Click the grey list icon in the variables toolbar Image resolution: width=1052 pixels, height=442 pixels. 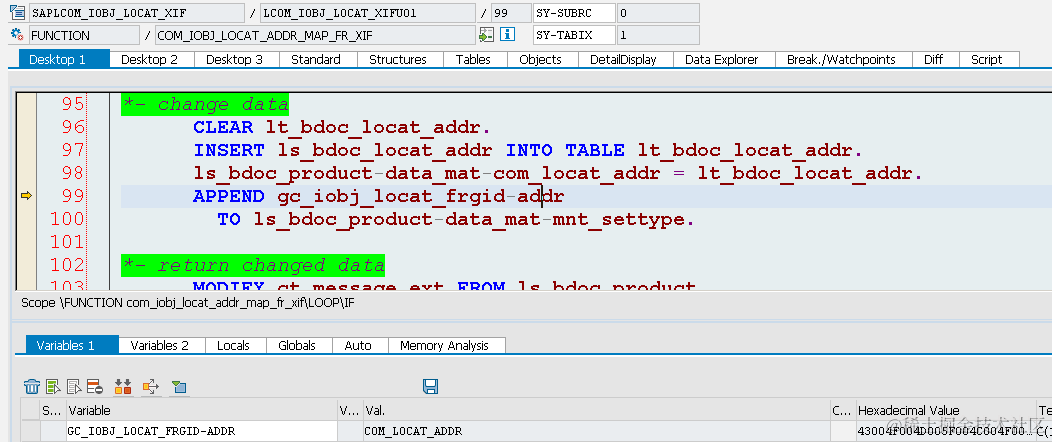74,386
